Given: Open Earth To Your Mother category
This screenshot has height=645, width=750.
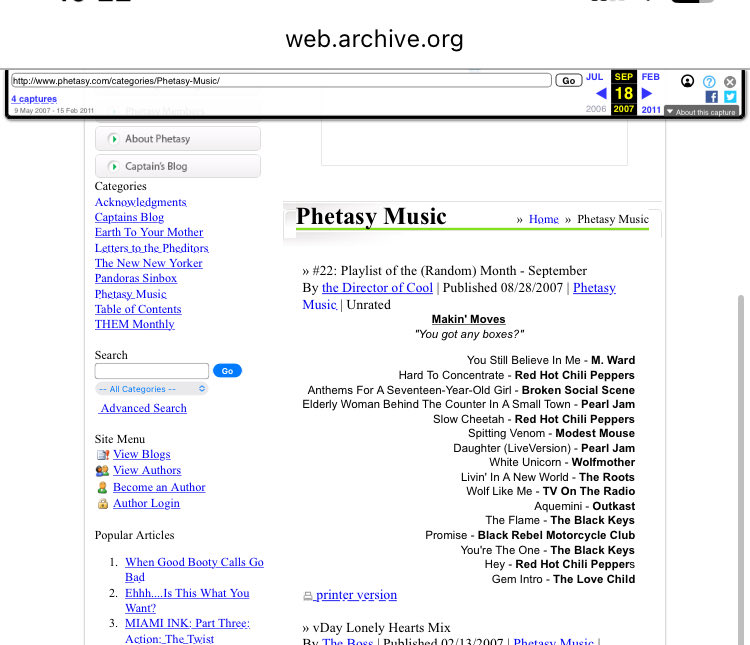Looking at the screenshot, I should [x=149, y=233].
